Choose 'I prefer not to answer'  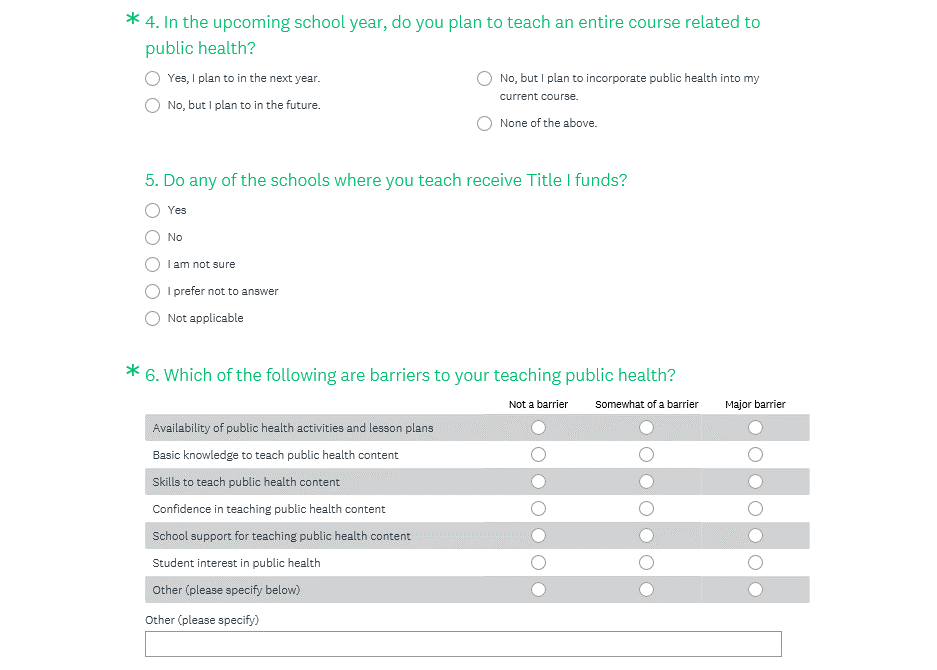click(x=152, y=291)
